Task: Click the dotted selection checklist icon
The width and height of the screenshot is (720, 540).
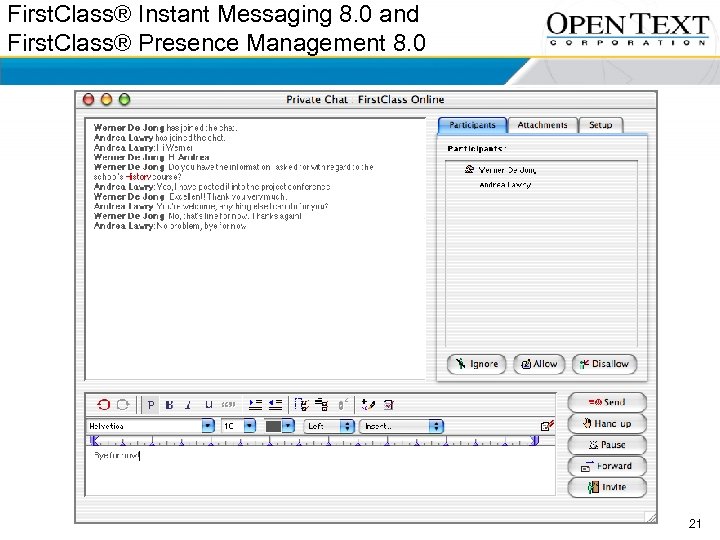Action: 301,405
